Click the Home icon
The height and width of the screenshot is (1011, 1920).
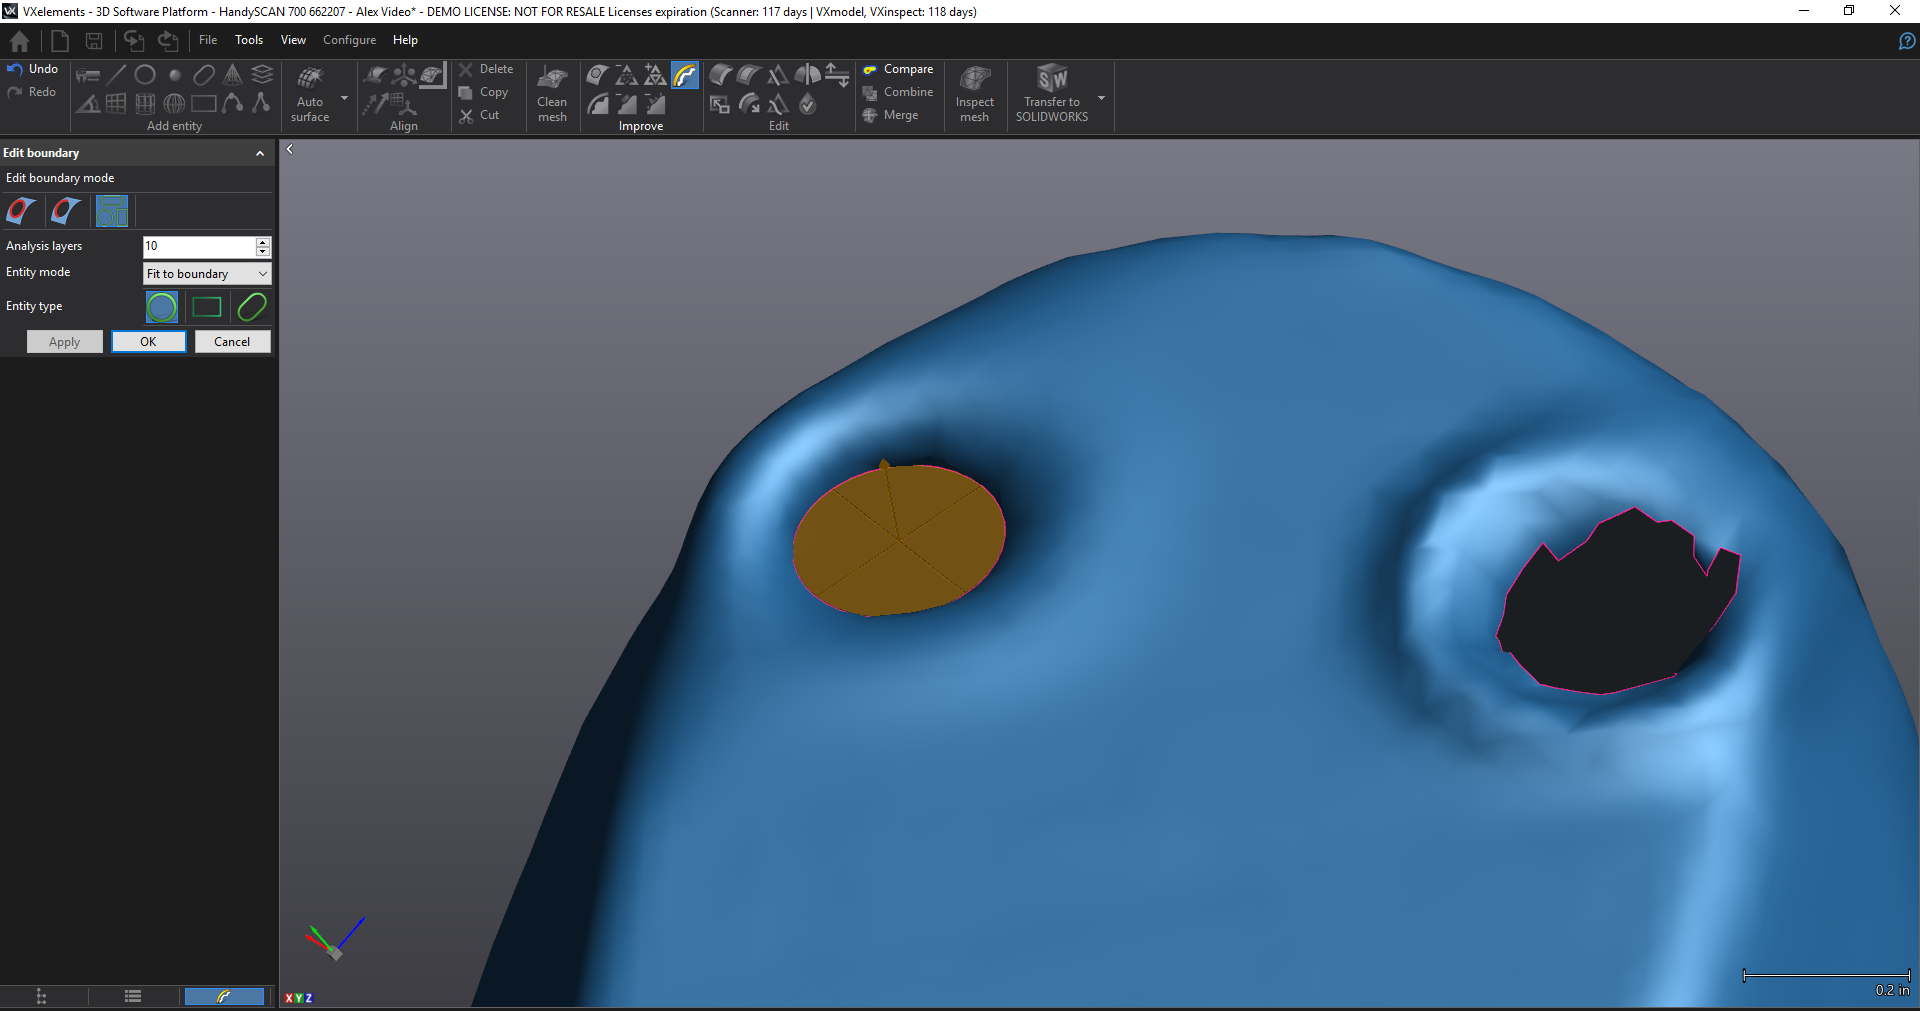19,41
